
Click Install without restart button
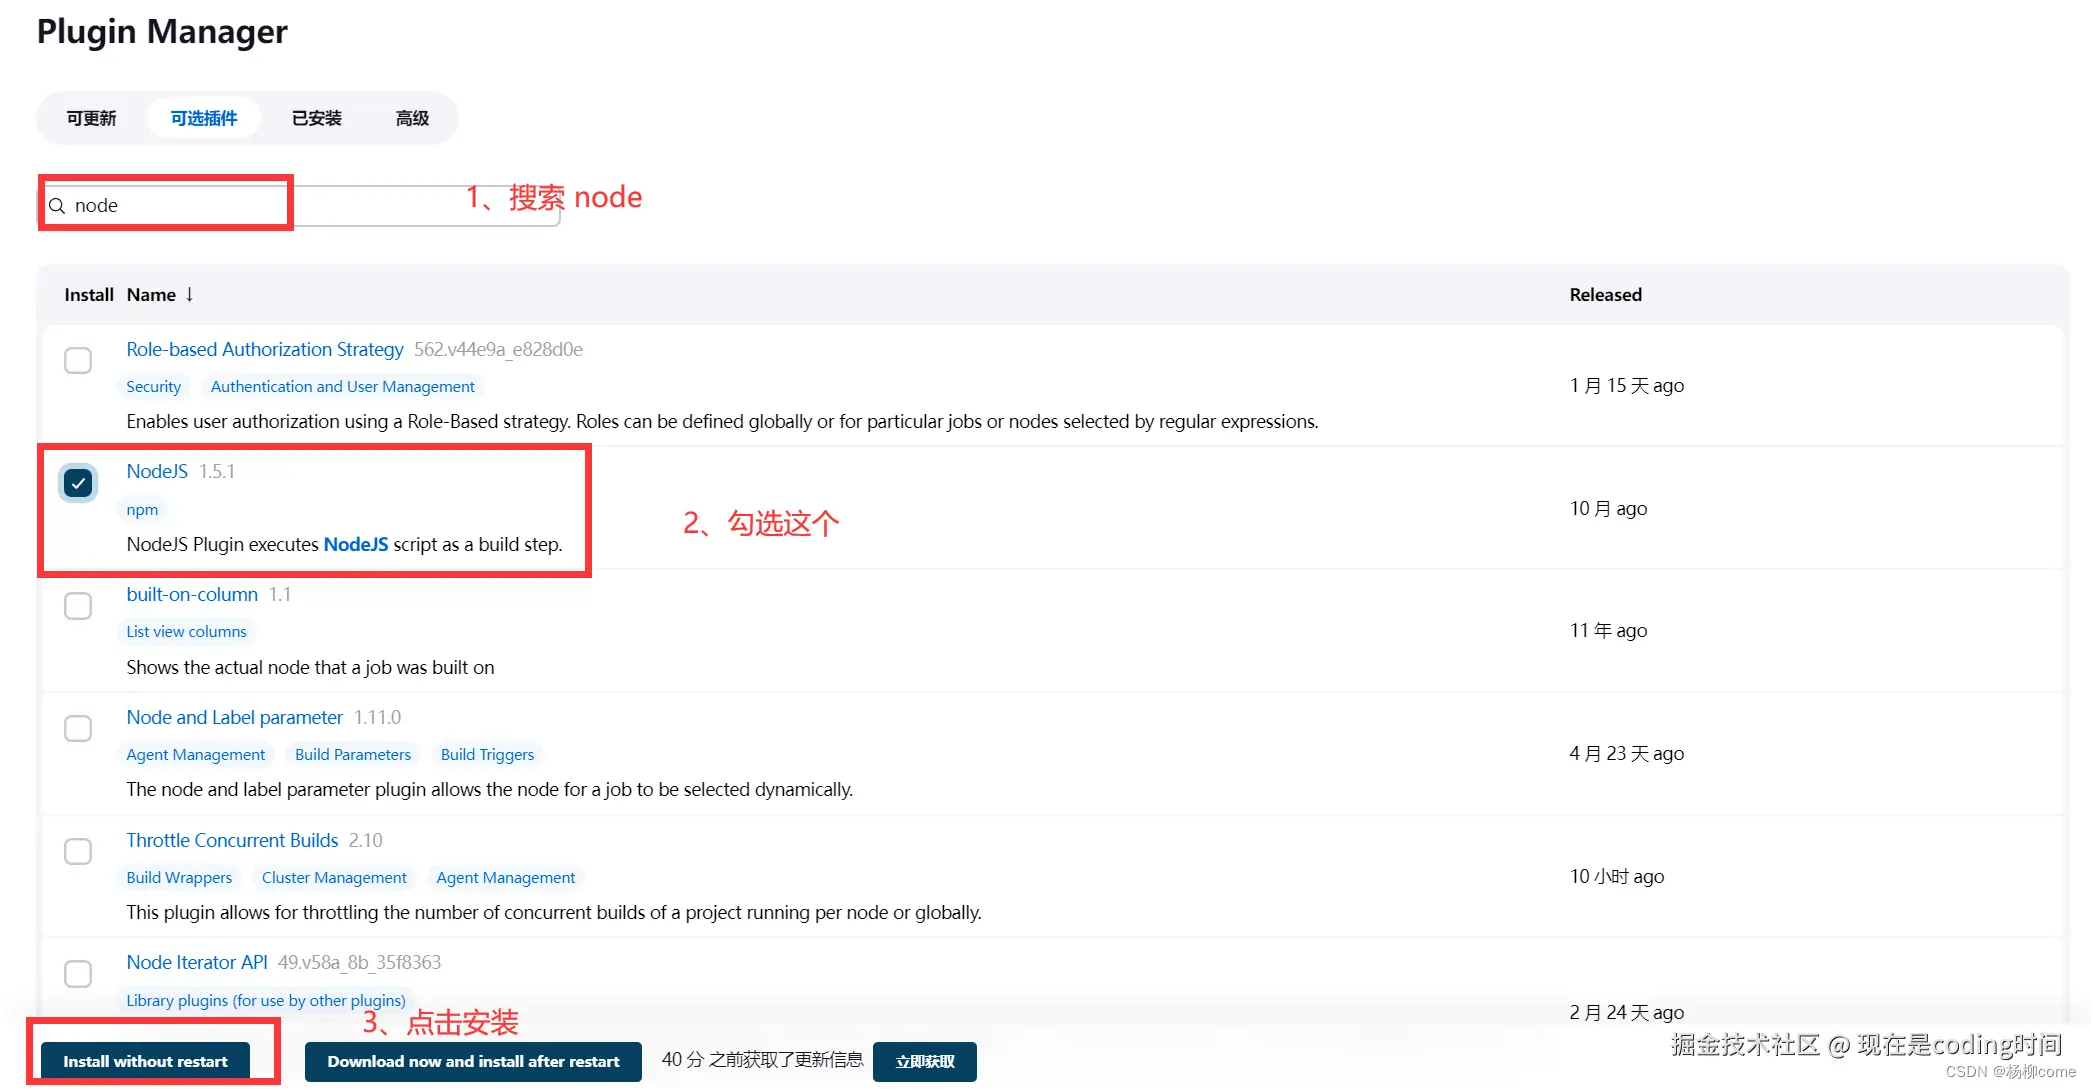146,1061
